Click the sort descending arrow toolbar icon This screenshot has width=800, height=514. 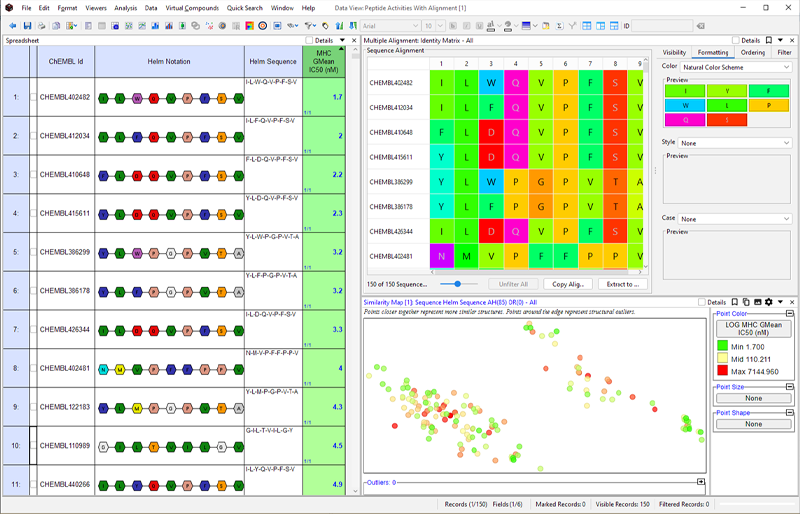click(x=353, y=26)
